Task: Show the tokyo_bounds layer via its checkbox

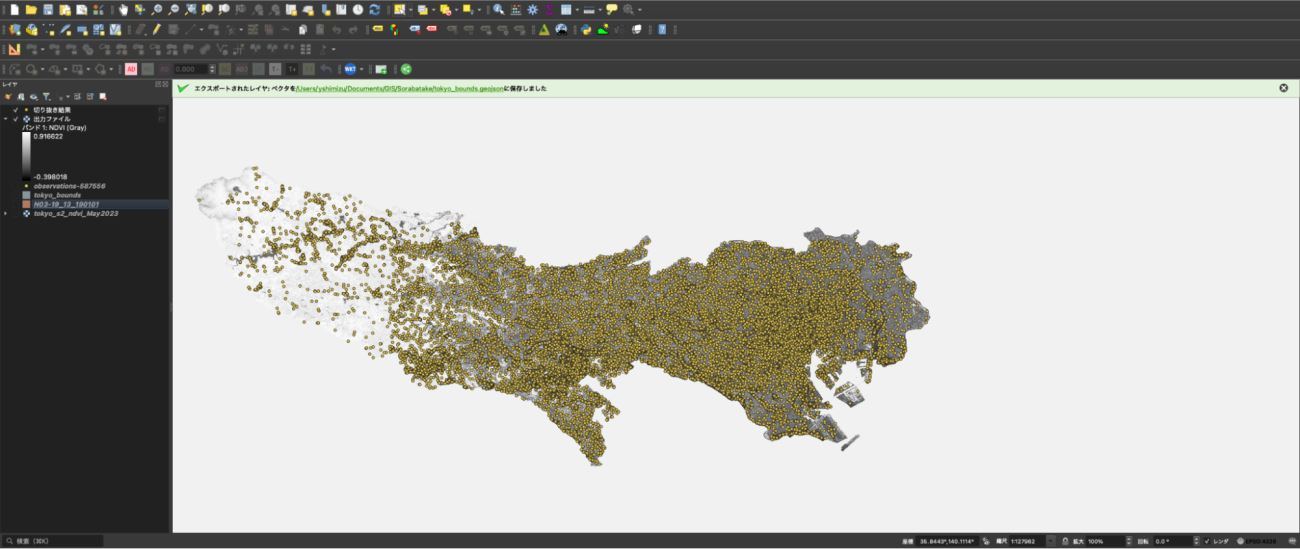Action: [16, 195]
